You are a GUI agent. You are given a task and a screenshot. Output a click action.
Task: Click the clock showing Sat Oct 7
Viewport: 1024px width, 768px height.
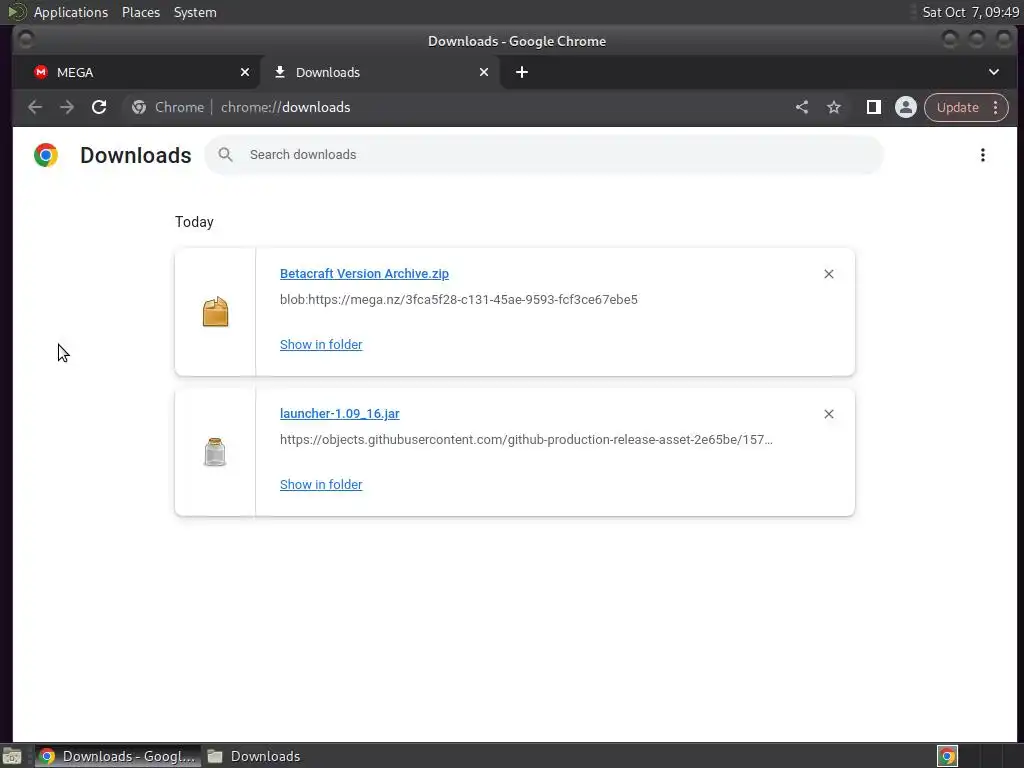(970, 12)
